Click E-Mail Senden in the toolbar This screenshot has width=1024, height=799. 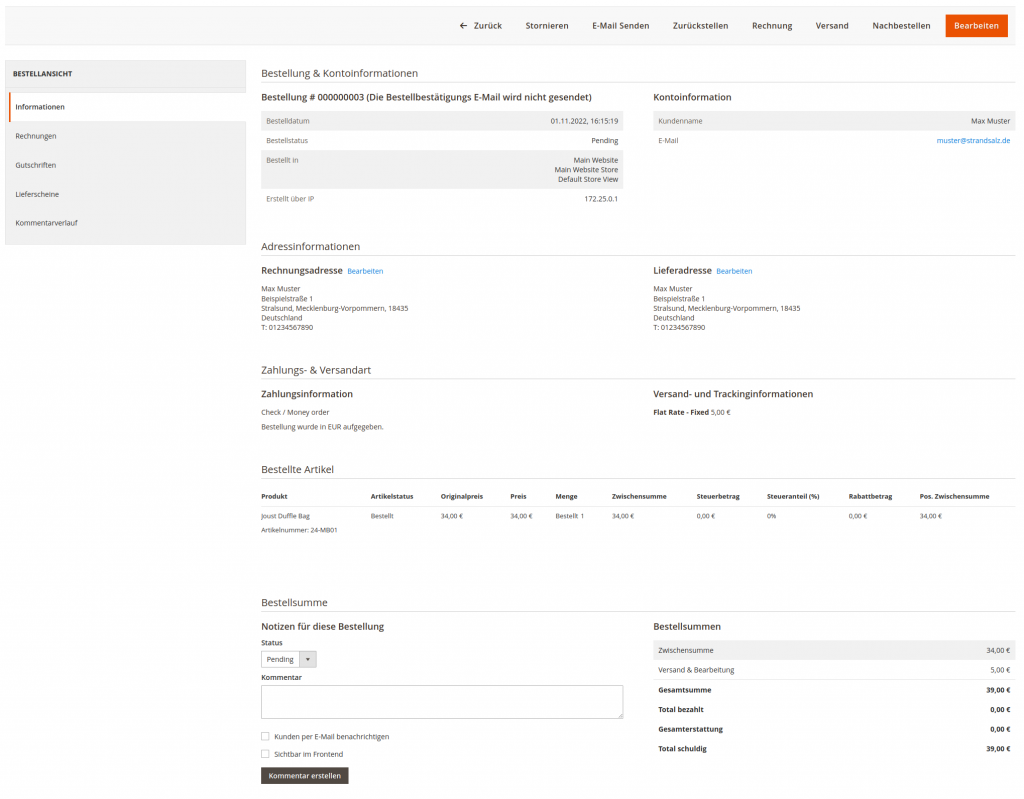pyautogui.click(x=620, y=26)
